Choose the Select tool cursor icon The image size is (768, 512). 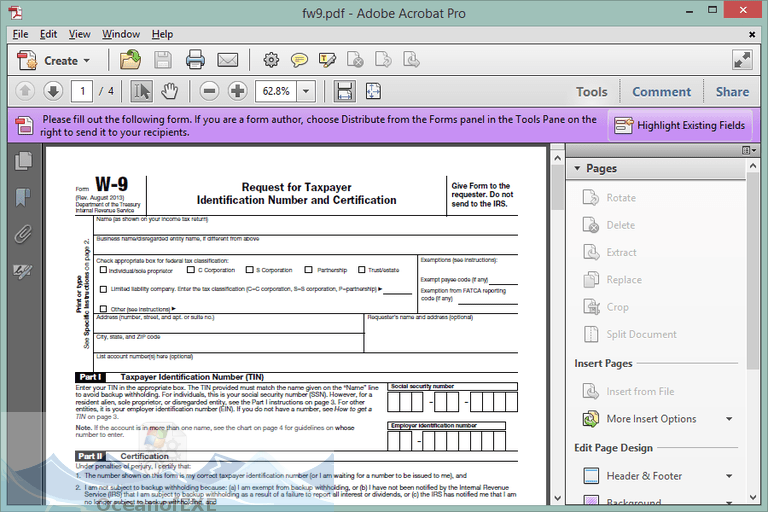pos(142,91)
